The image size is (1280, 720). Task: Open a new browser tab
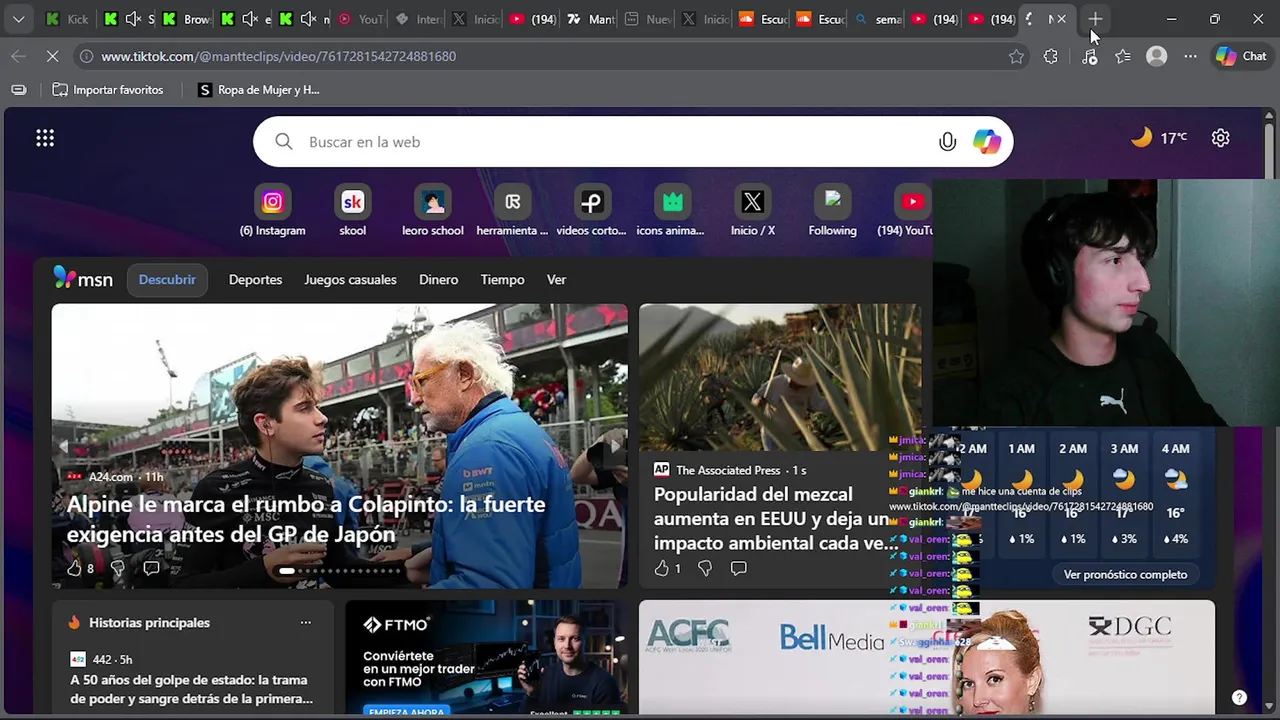(1095, 19)
